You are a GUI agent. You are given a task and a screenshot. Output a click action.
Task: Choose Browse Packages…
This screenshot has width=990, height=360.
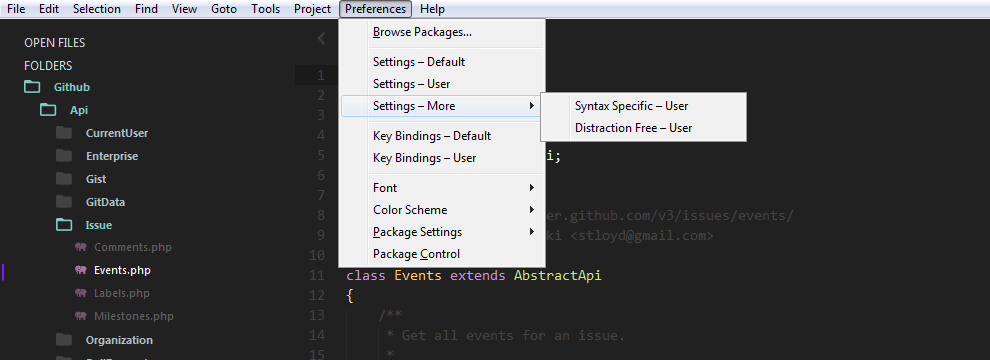(x=442, y=32)
